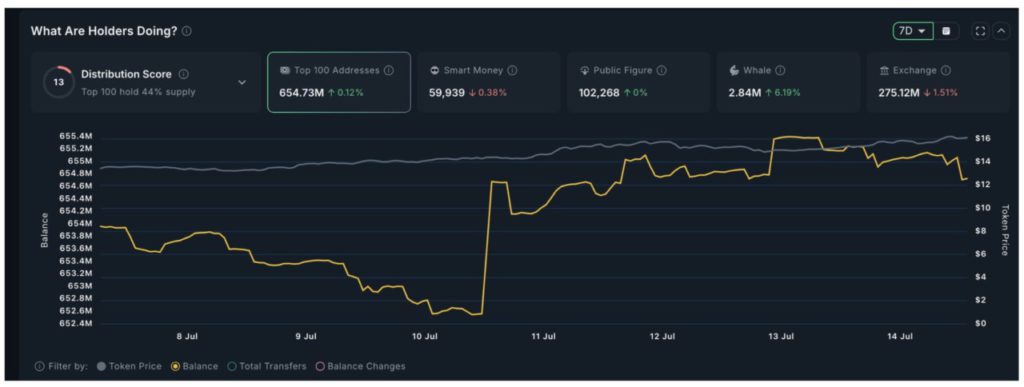
Task: Click info icon on Top 100 Addresses
Action: pos(389,70)
